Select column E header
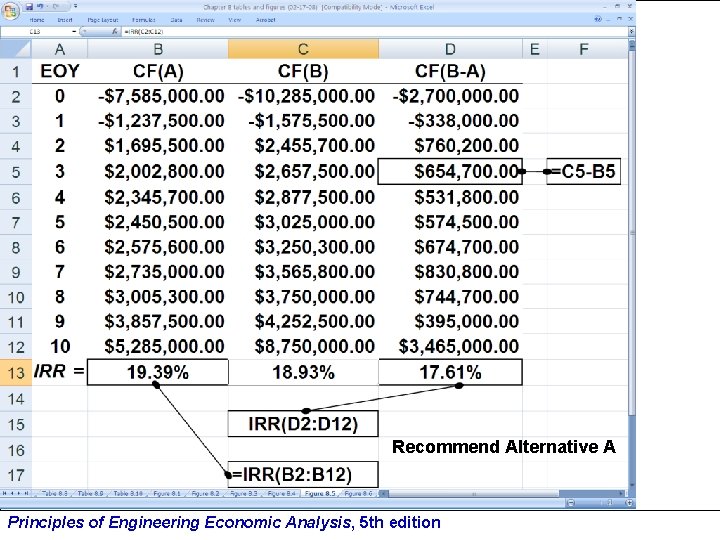Image resolution: width=720 pixels, height=540 pixels. tap(534, 49)
